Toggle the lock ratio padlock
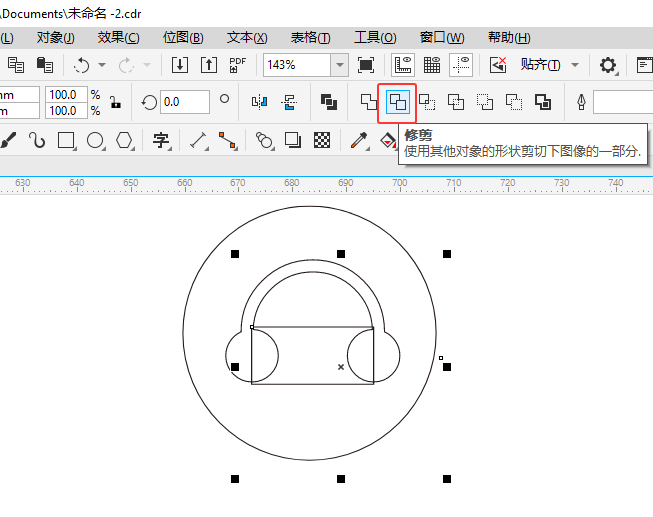 (116, 102)
